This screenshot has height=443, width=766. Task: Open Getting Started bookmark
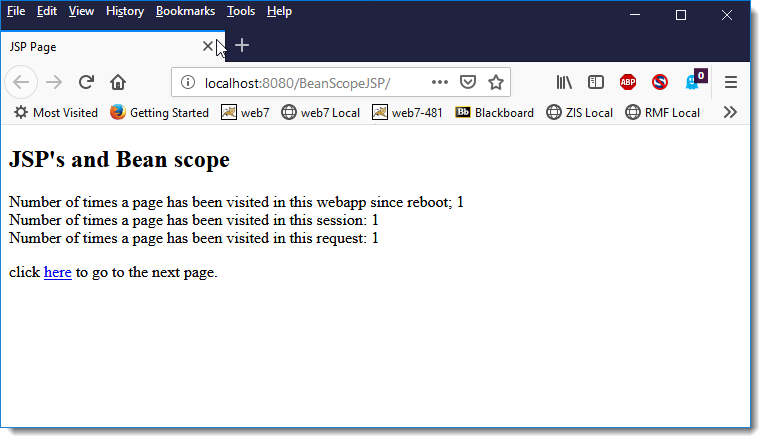click(x=159, y=113)
